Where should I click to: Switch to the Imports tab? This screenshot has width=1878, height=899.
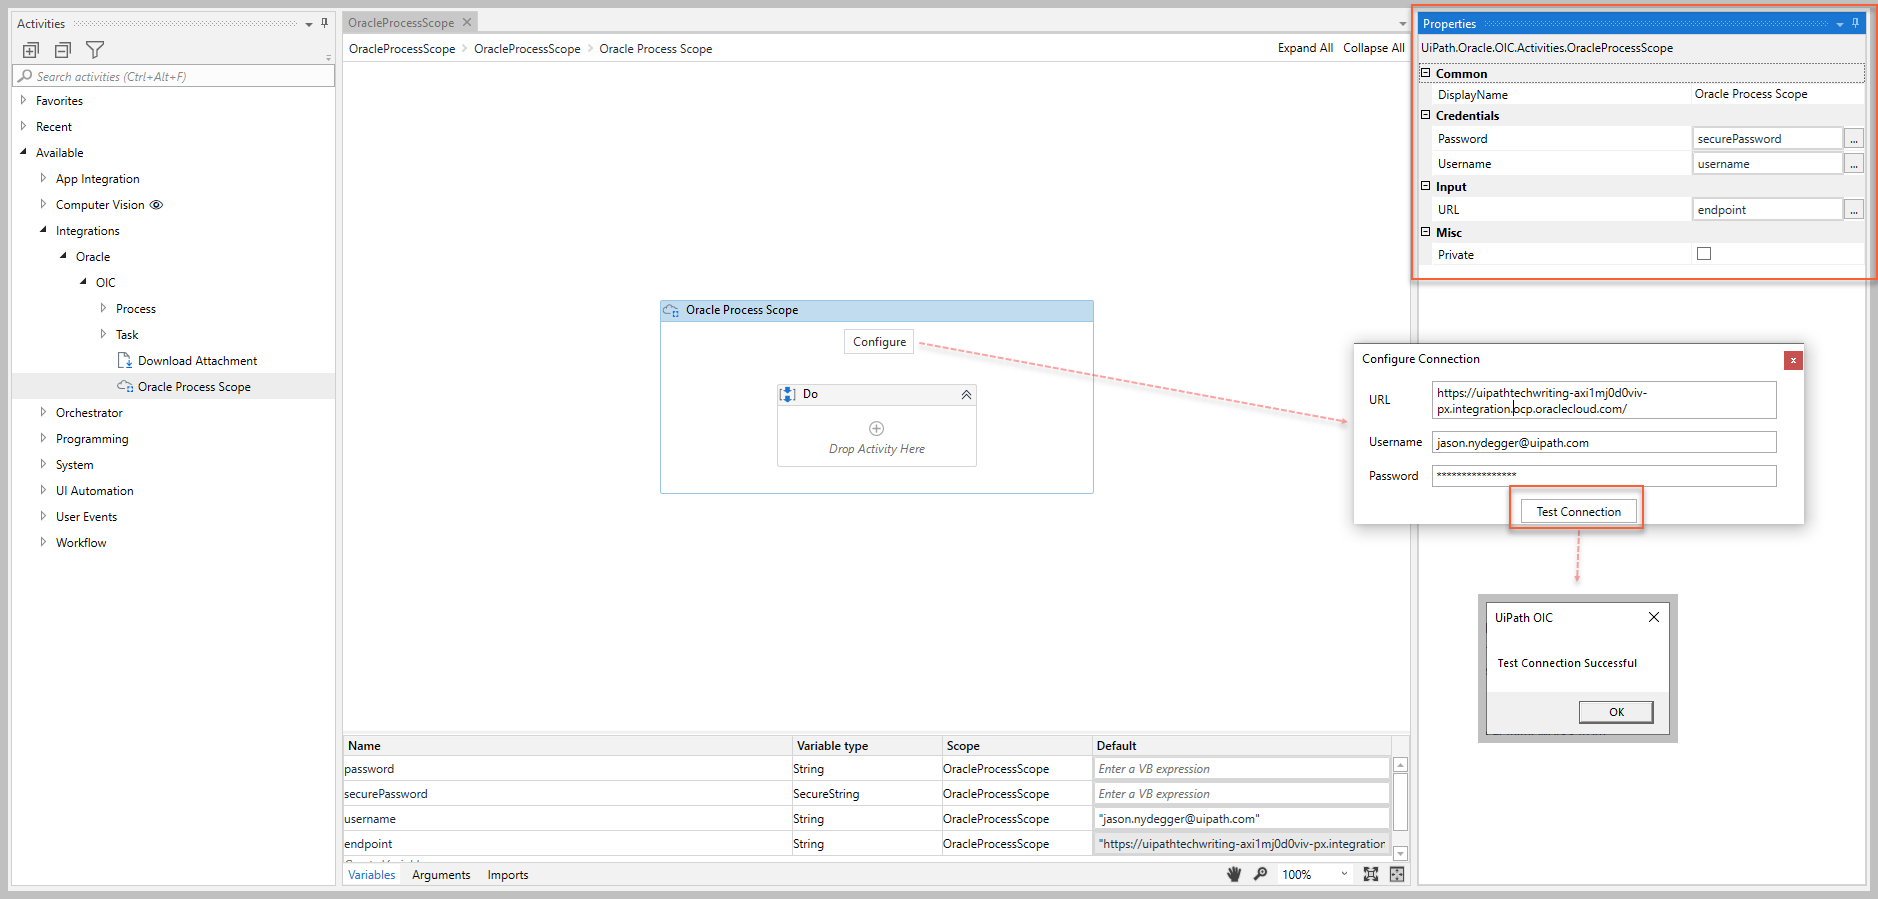coord(508,875)
